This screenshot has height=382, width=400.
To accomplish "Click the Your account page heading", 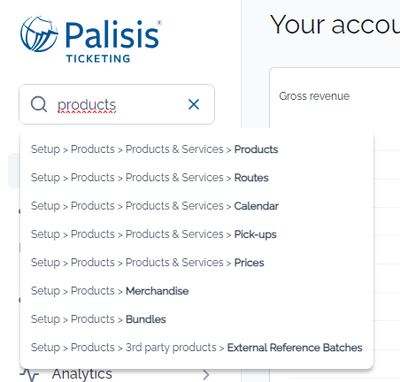I will 335,25.
